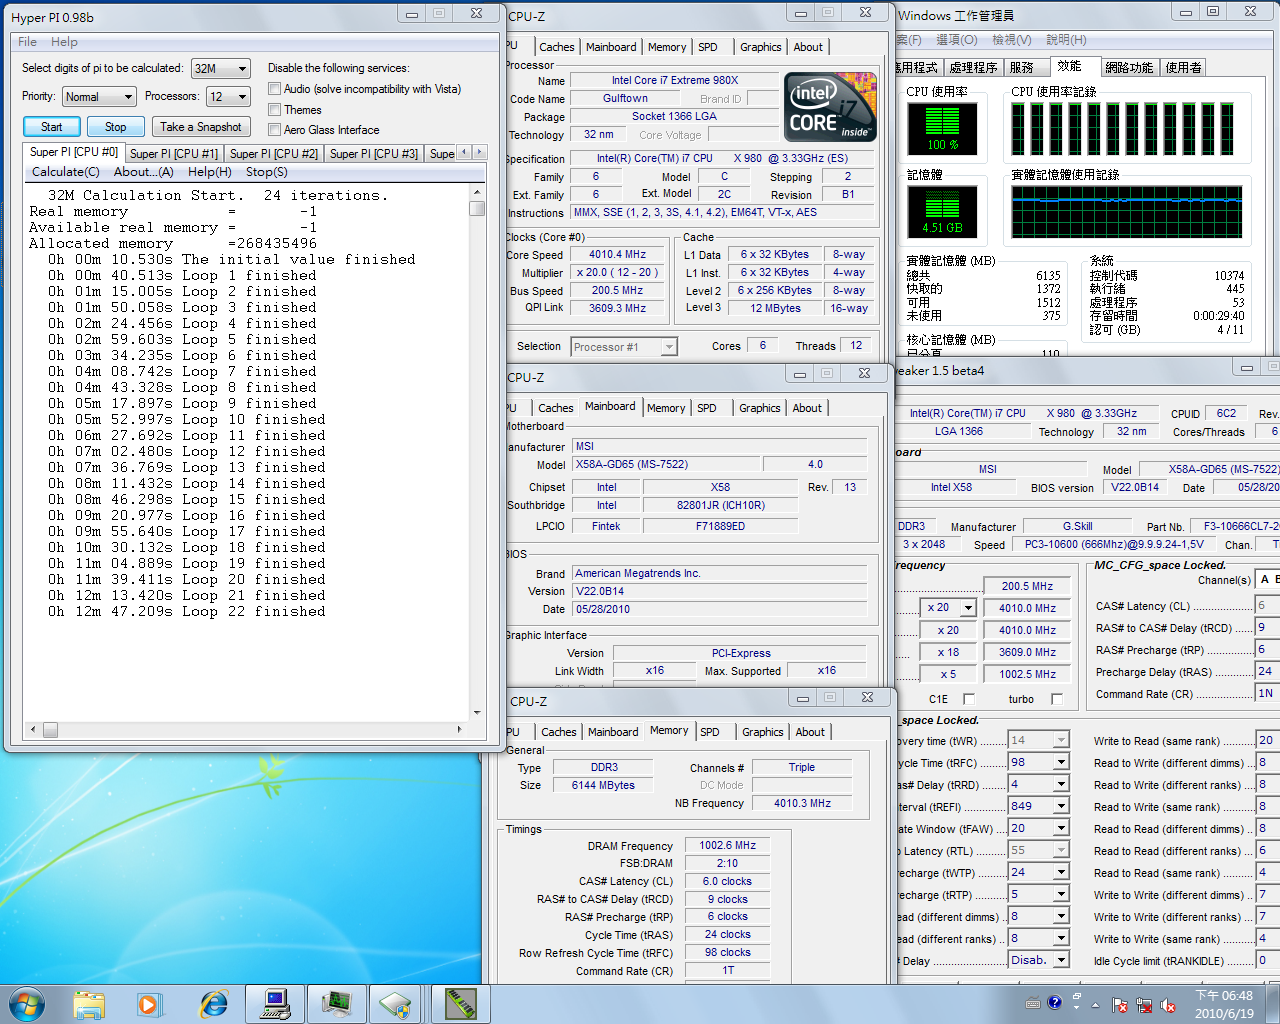Viewport: 1280px width, 1024px height.
Task: Select the Hyper PI computer icon on taskbar
Action: click(275, 1004)
